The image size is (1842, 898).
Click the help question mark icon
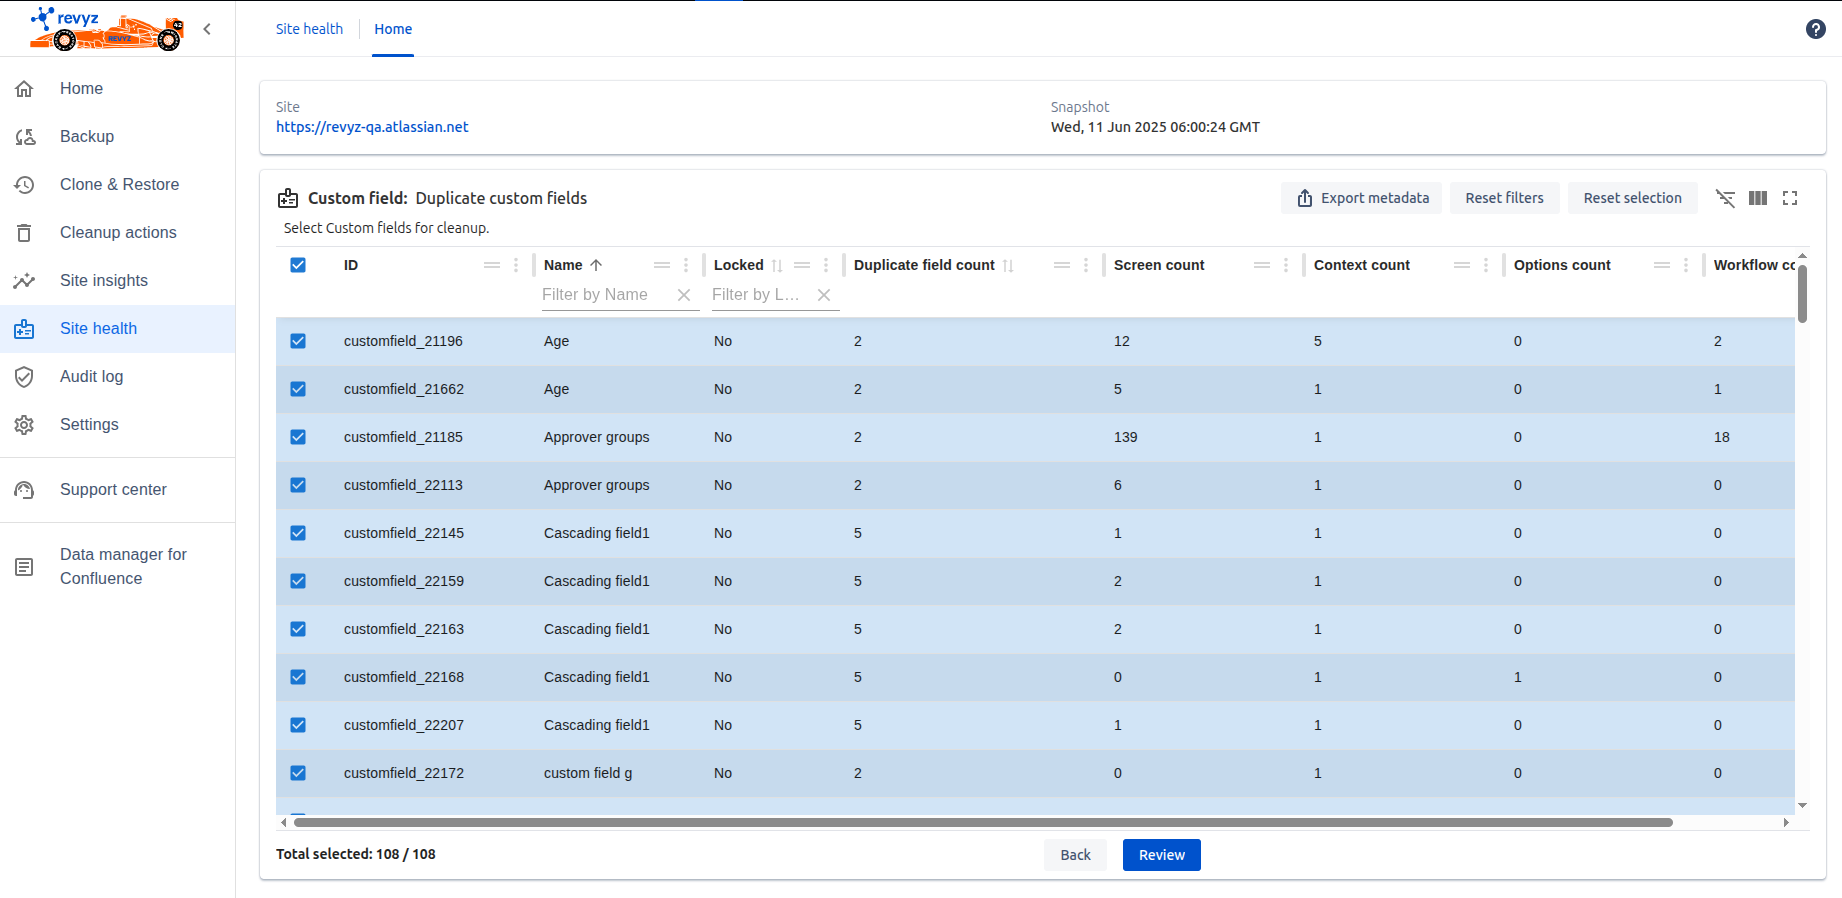point(1815,29)
